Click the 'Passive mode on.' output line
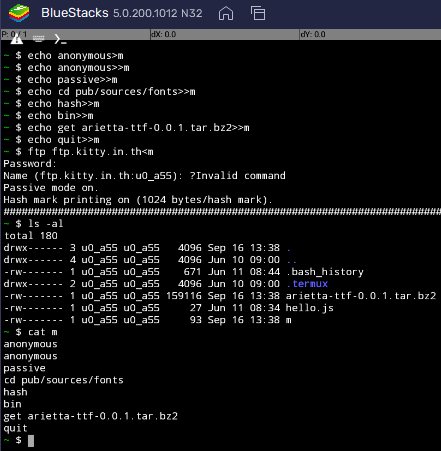Screen dimensions: 441x451 (x=51, y=188)
